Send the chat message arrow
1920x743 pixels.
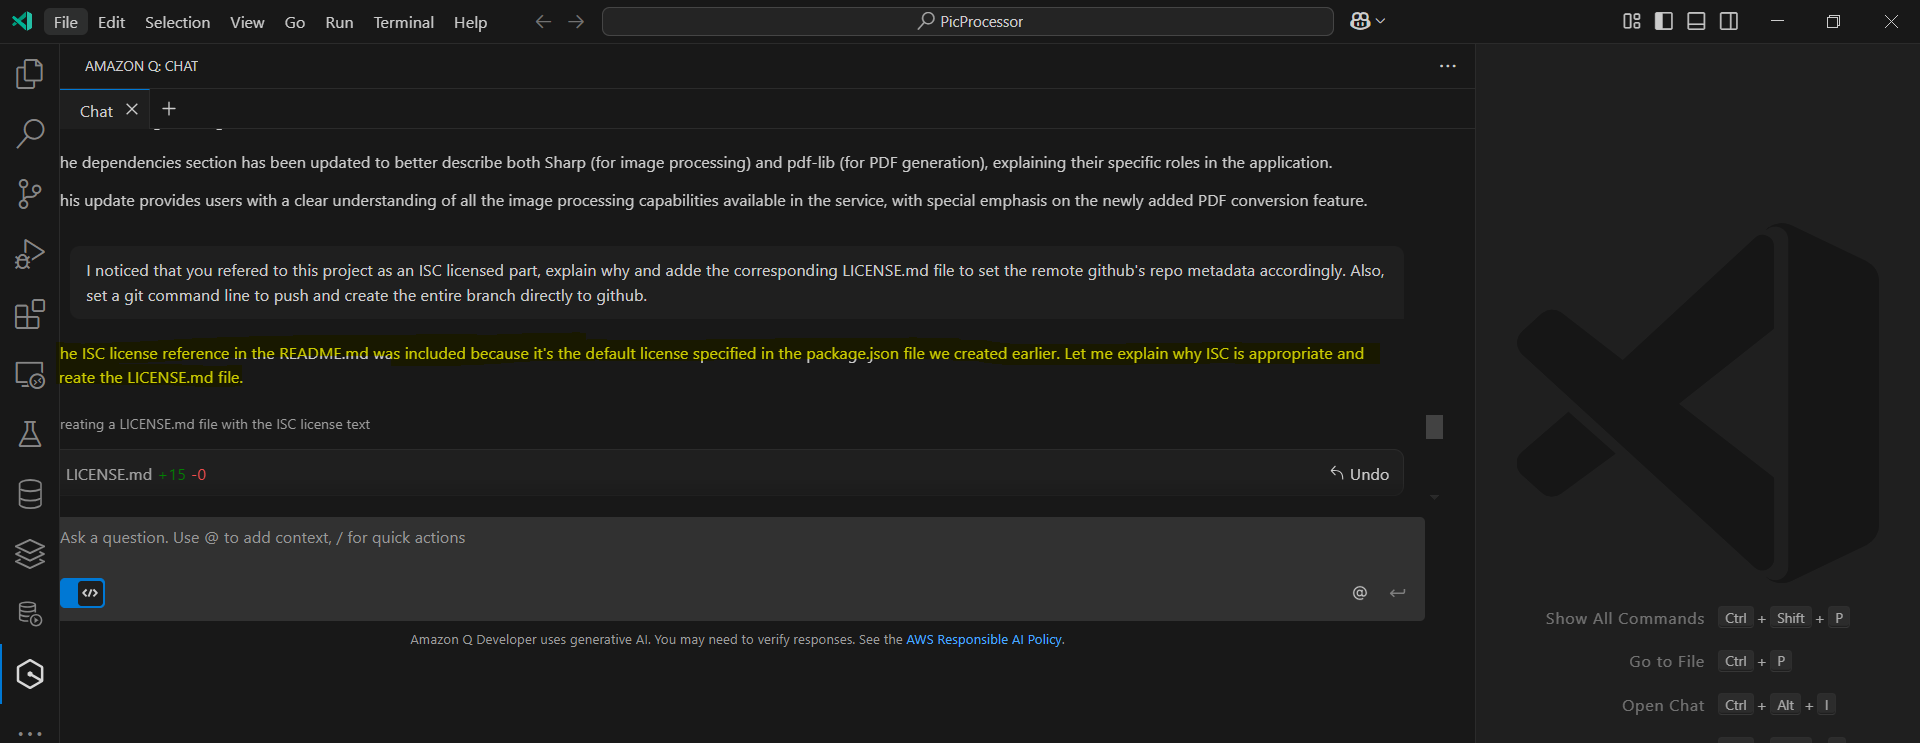coord(1397,593)
